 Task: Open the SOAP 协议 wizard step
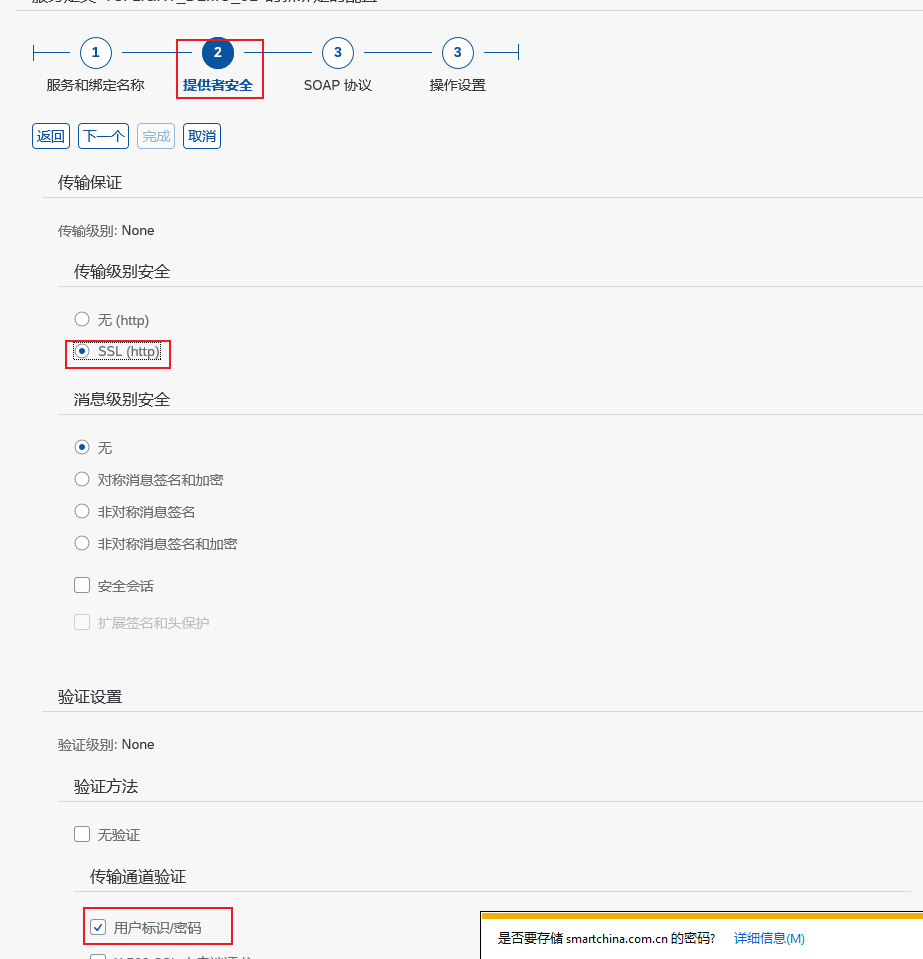pos(338,53)
